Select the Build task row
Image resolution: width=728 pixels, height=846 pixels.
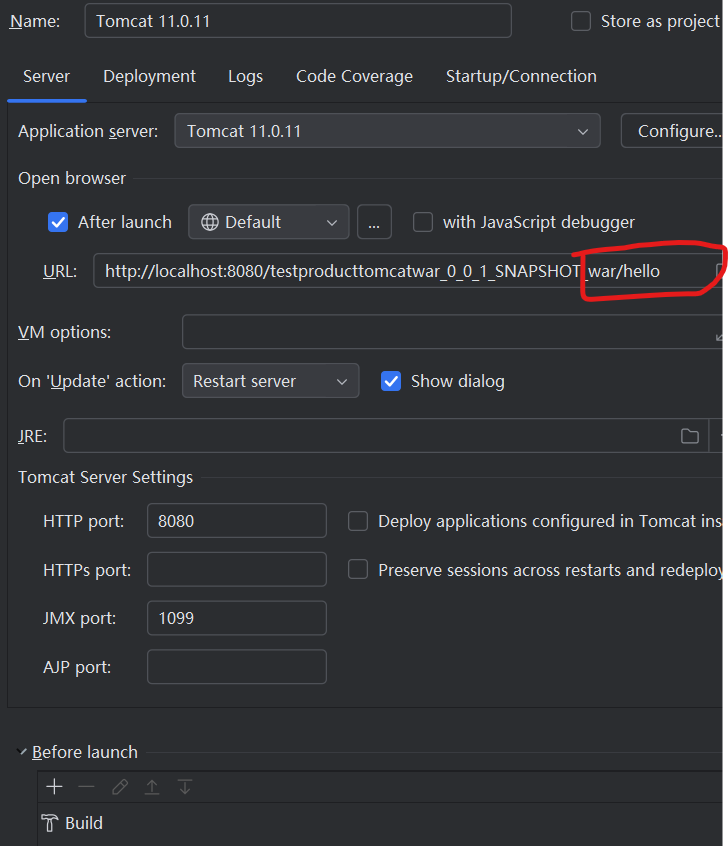point(380,823)
